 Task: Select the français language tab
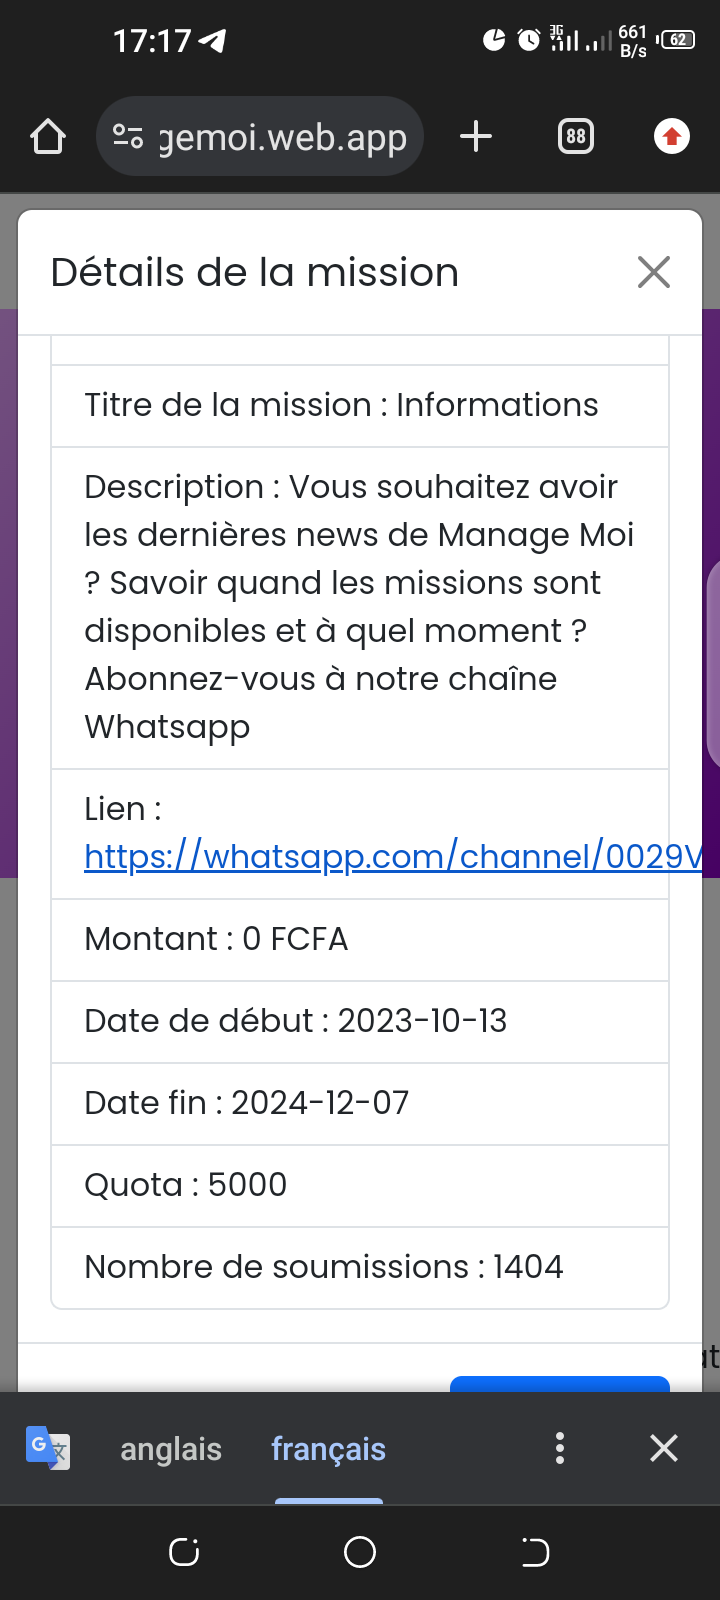328,1449
